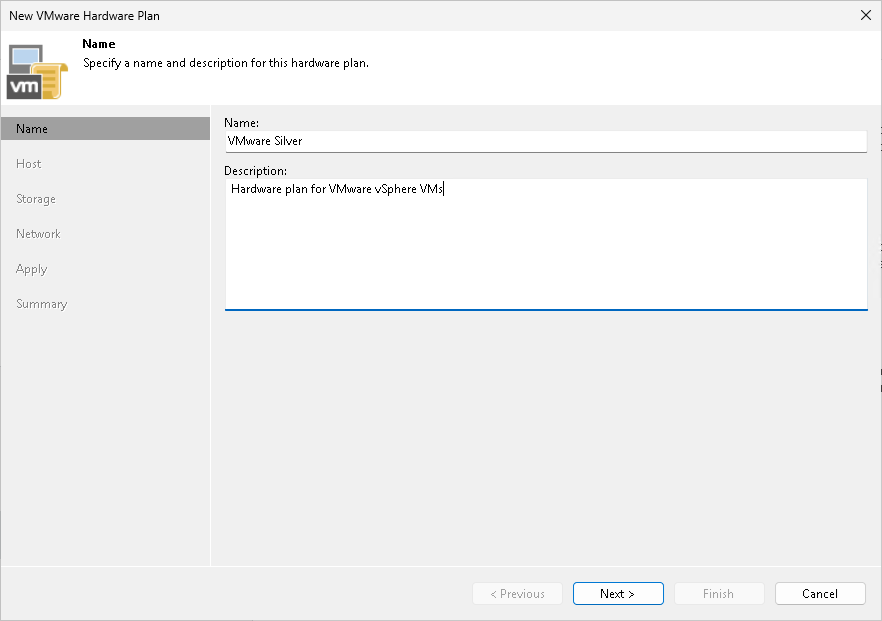Click after the text Hardware plan for VMware vSphere VMs
The width and height of the screenshot is (882, 621).
444,189
